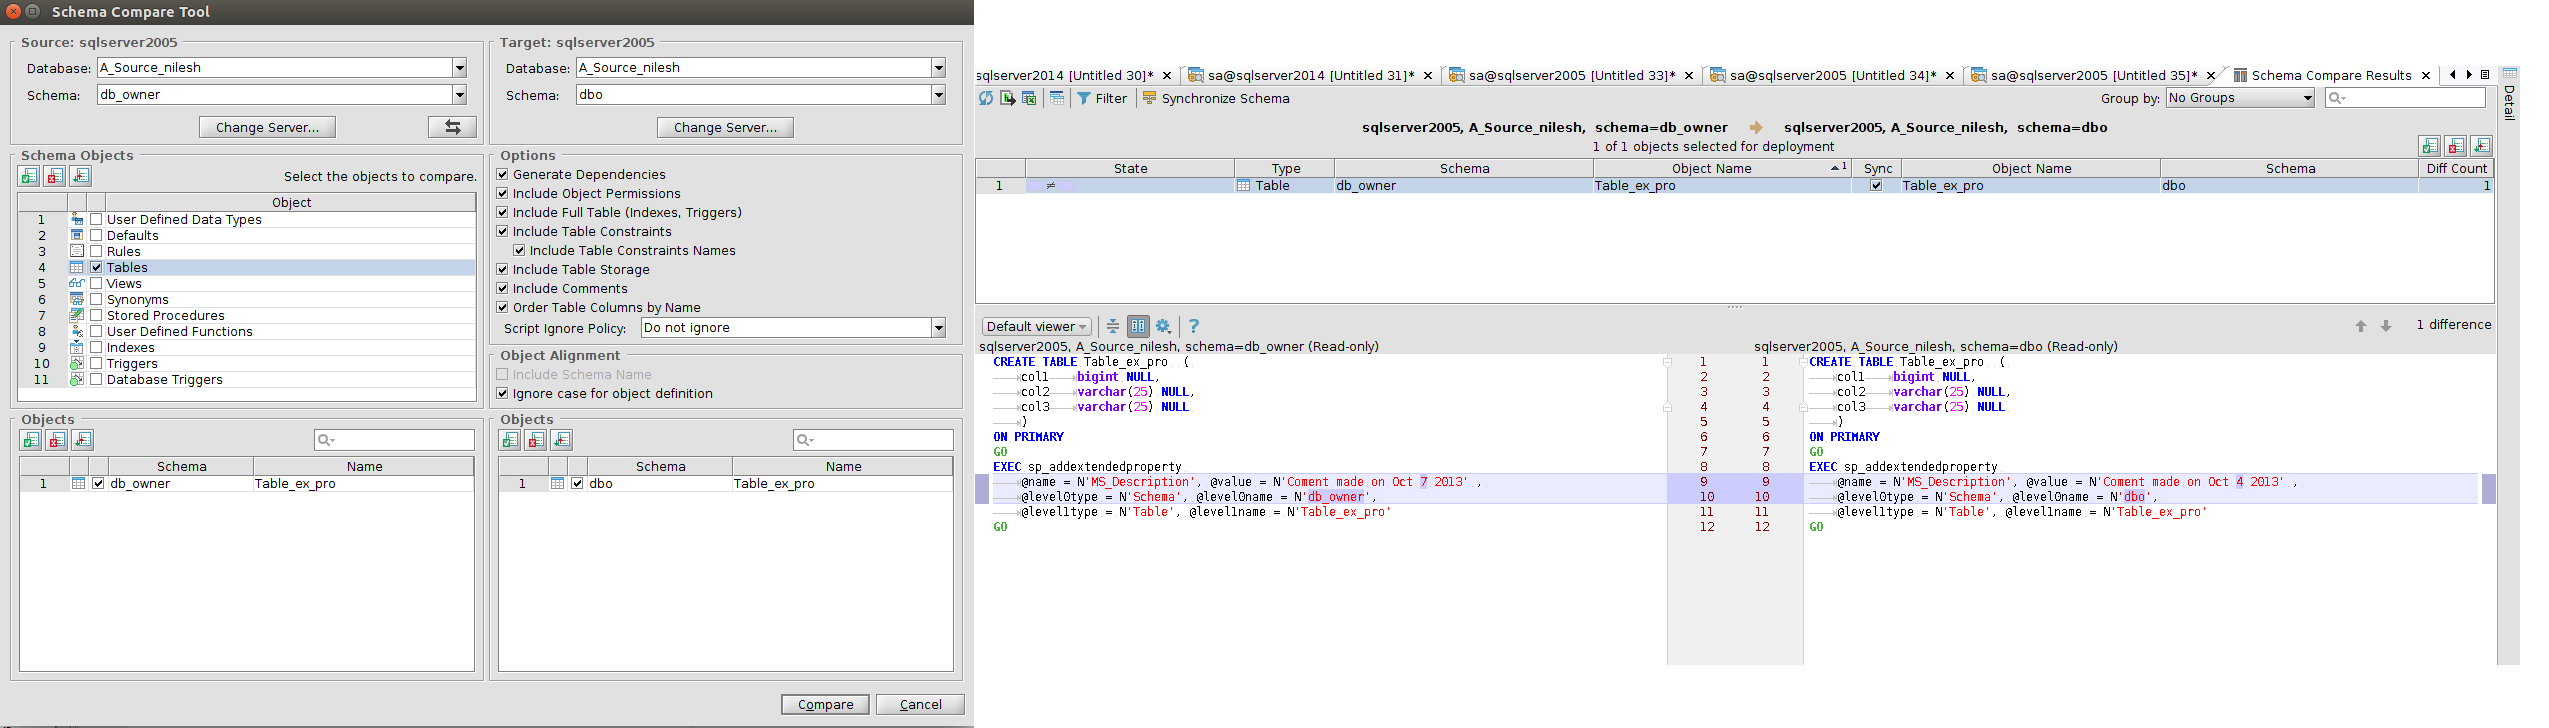Click search field next to Group by

point(2405,98)
